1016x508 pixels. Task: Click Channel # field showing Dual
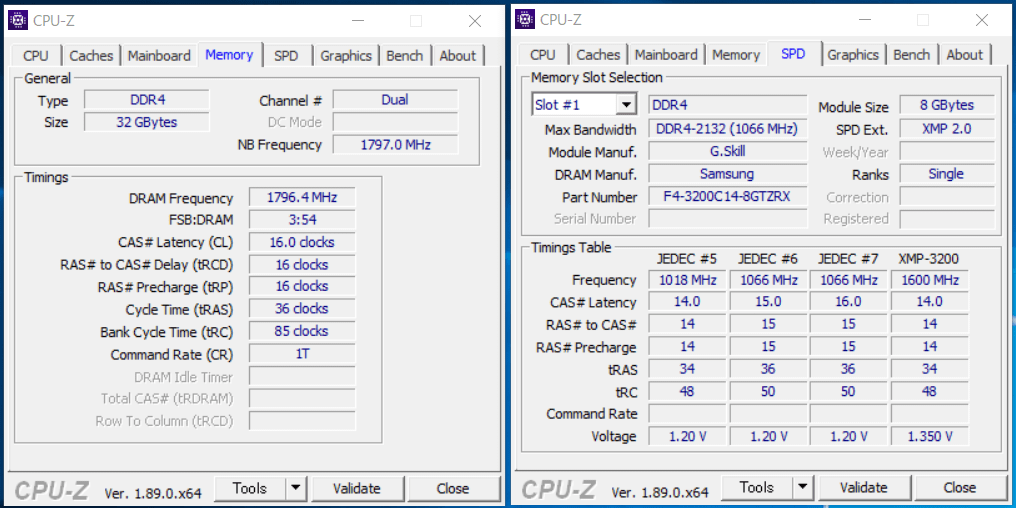pyautogui.click(x=395, y=100)
